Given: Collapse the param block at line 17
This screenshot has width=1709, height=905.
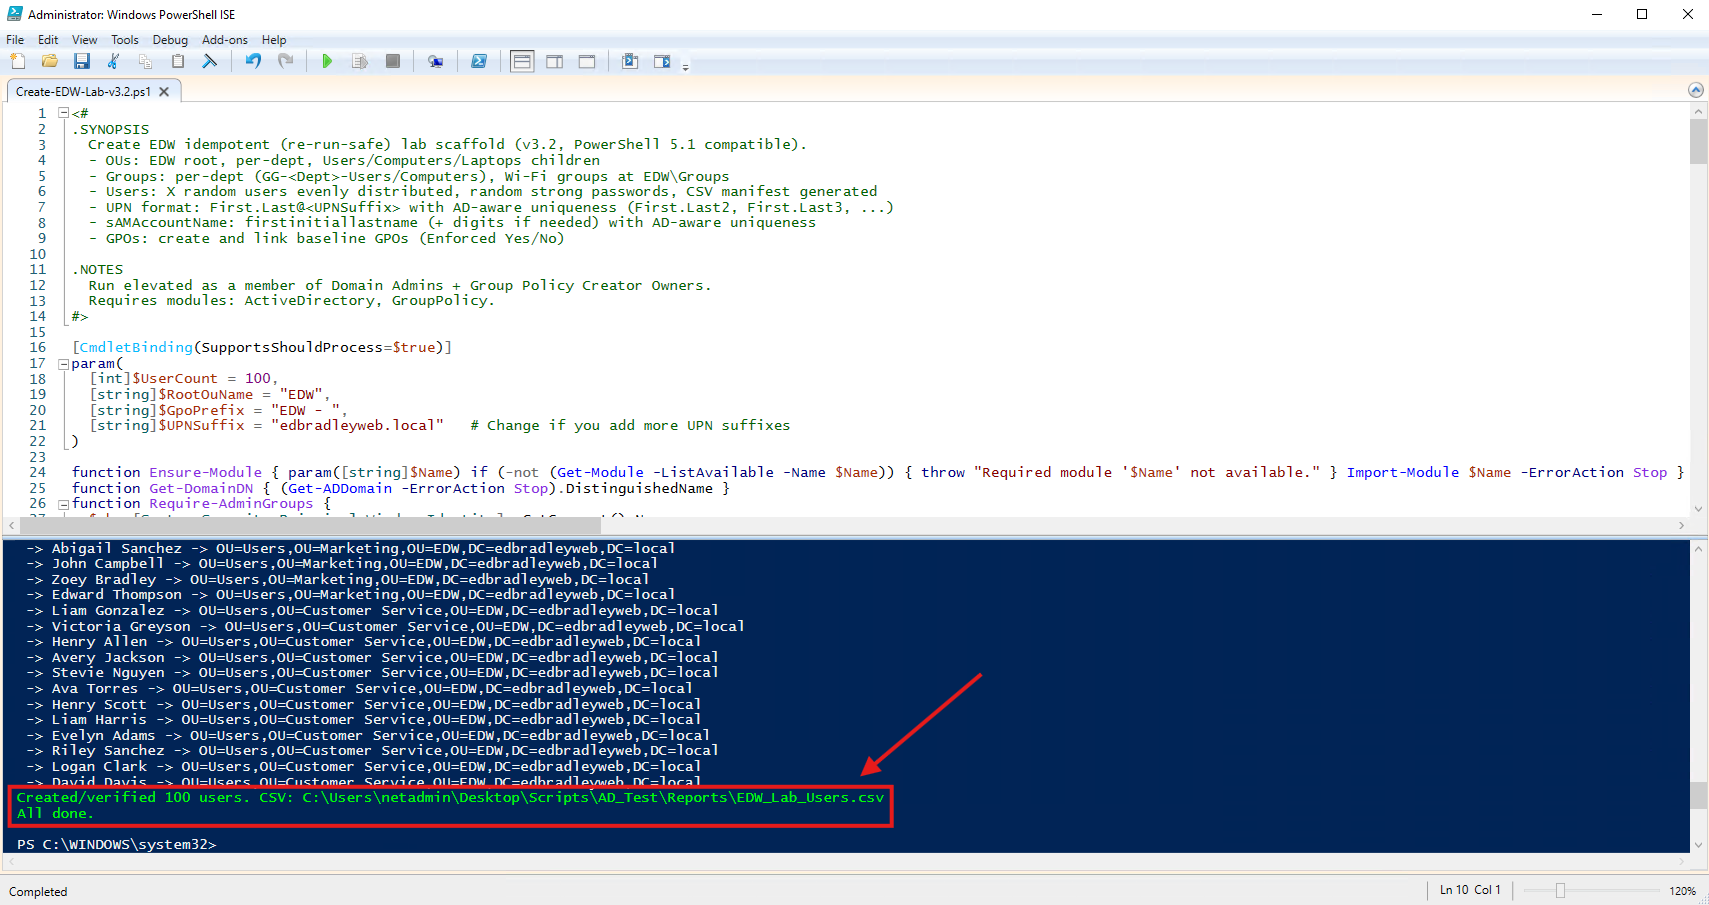Looking at the screenshot, I should tap(63, 363).
